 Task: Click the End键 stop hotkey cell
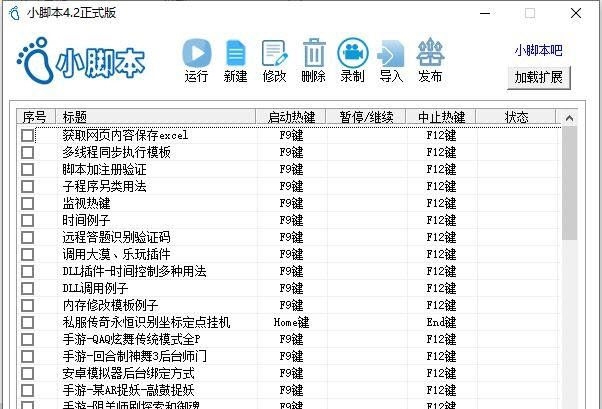(441, 322)
